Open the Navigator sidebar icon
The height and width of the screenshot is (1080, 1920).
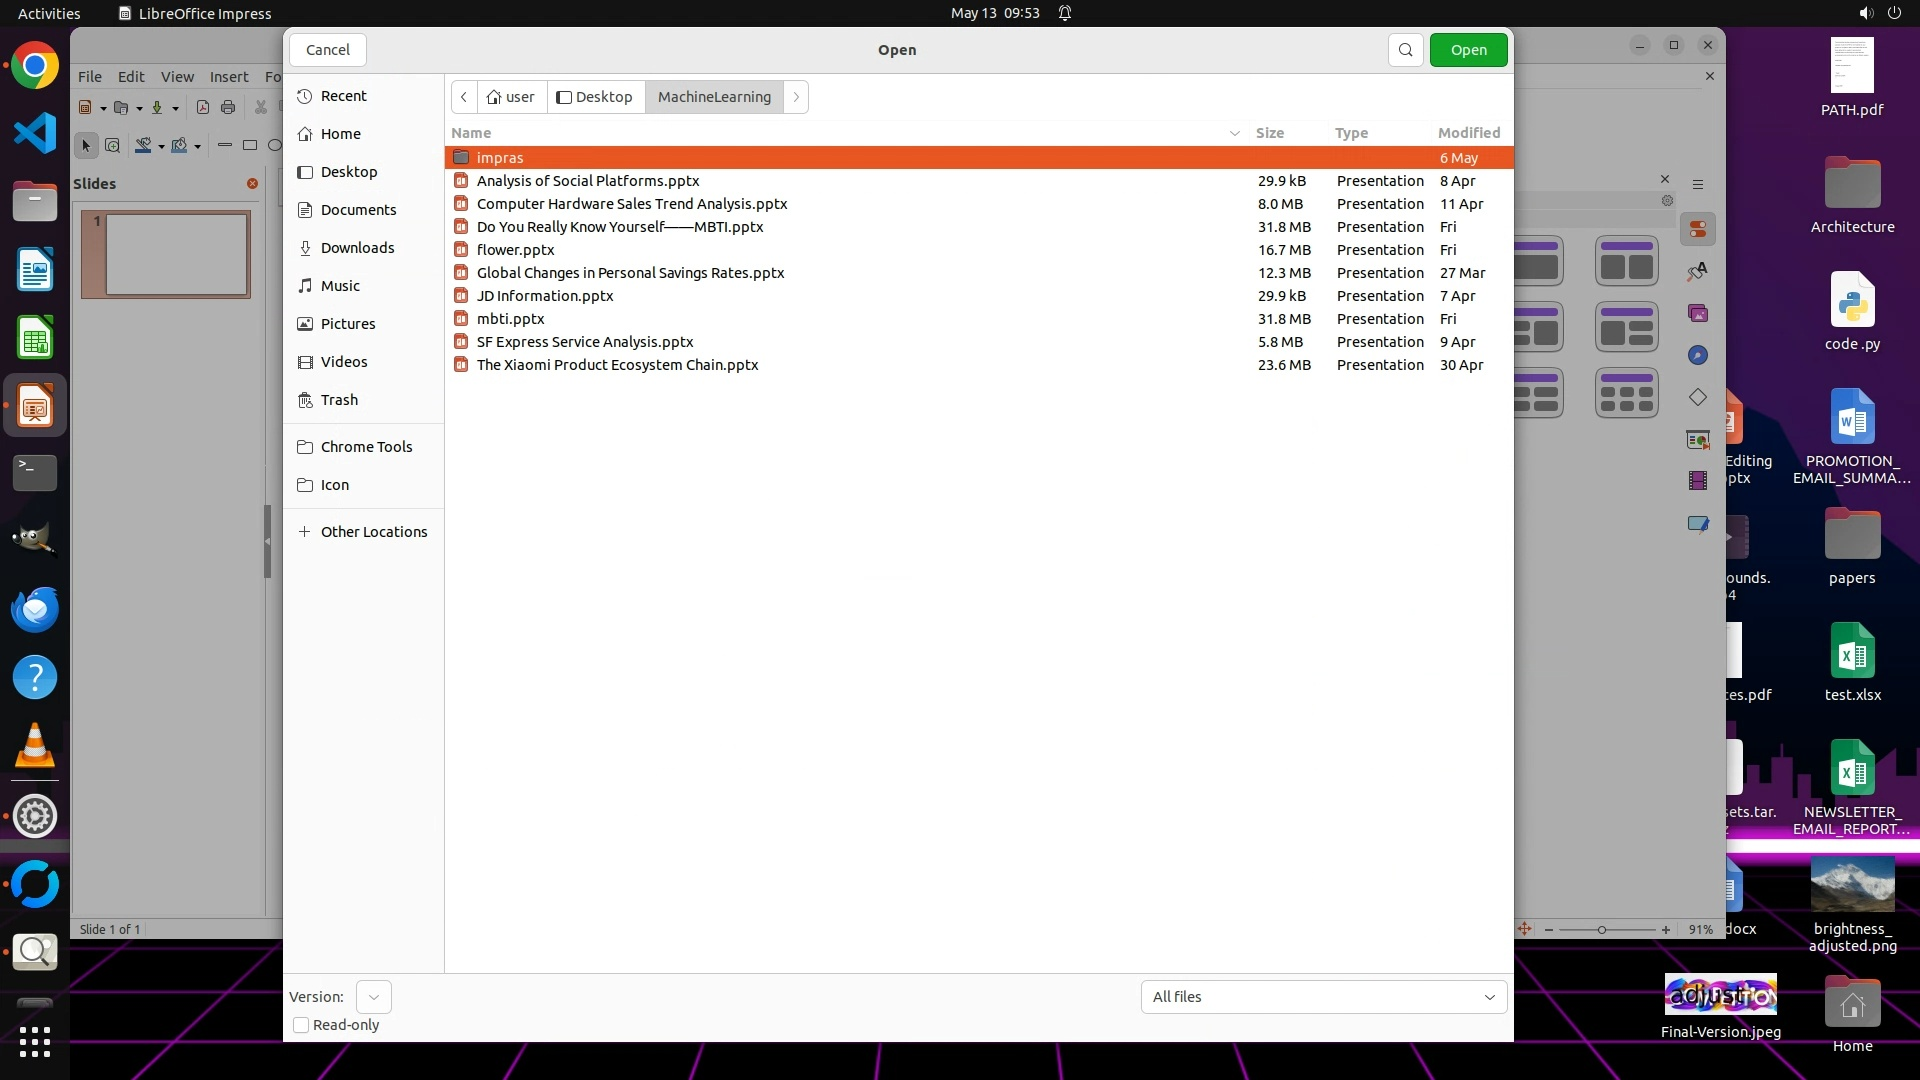[x=1697, y=356]
